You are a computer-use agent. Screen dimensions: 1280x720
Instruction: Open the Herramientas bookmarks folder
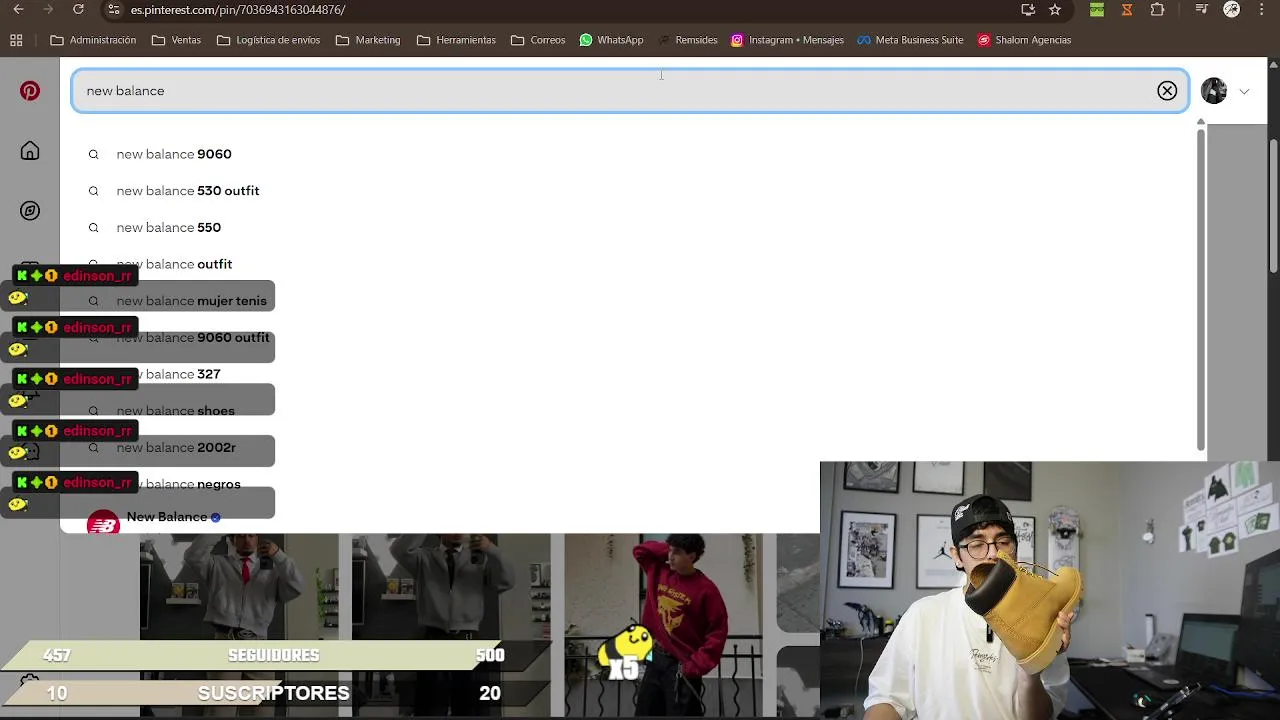[x=456, y=40]
